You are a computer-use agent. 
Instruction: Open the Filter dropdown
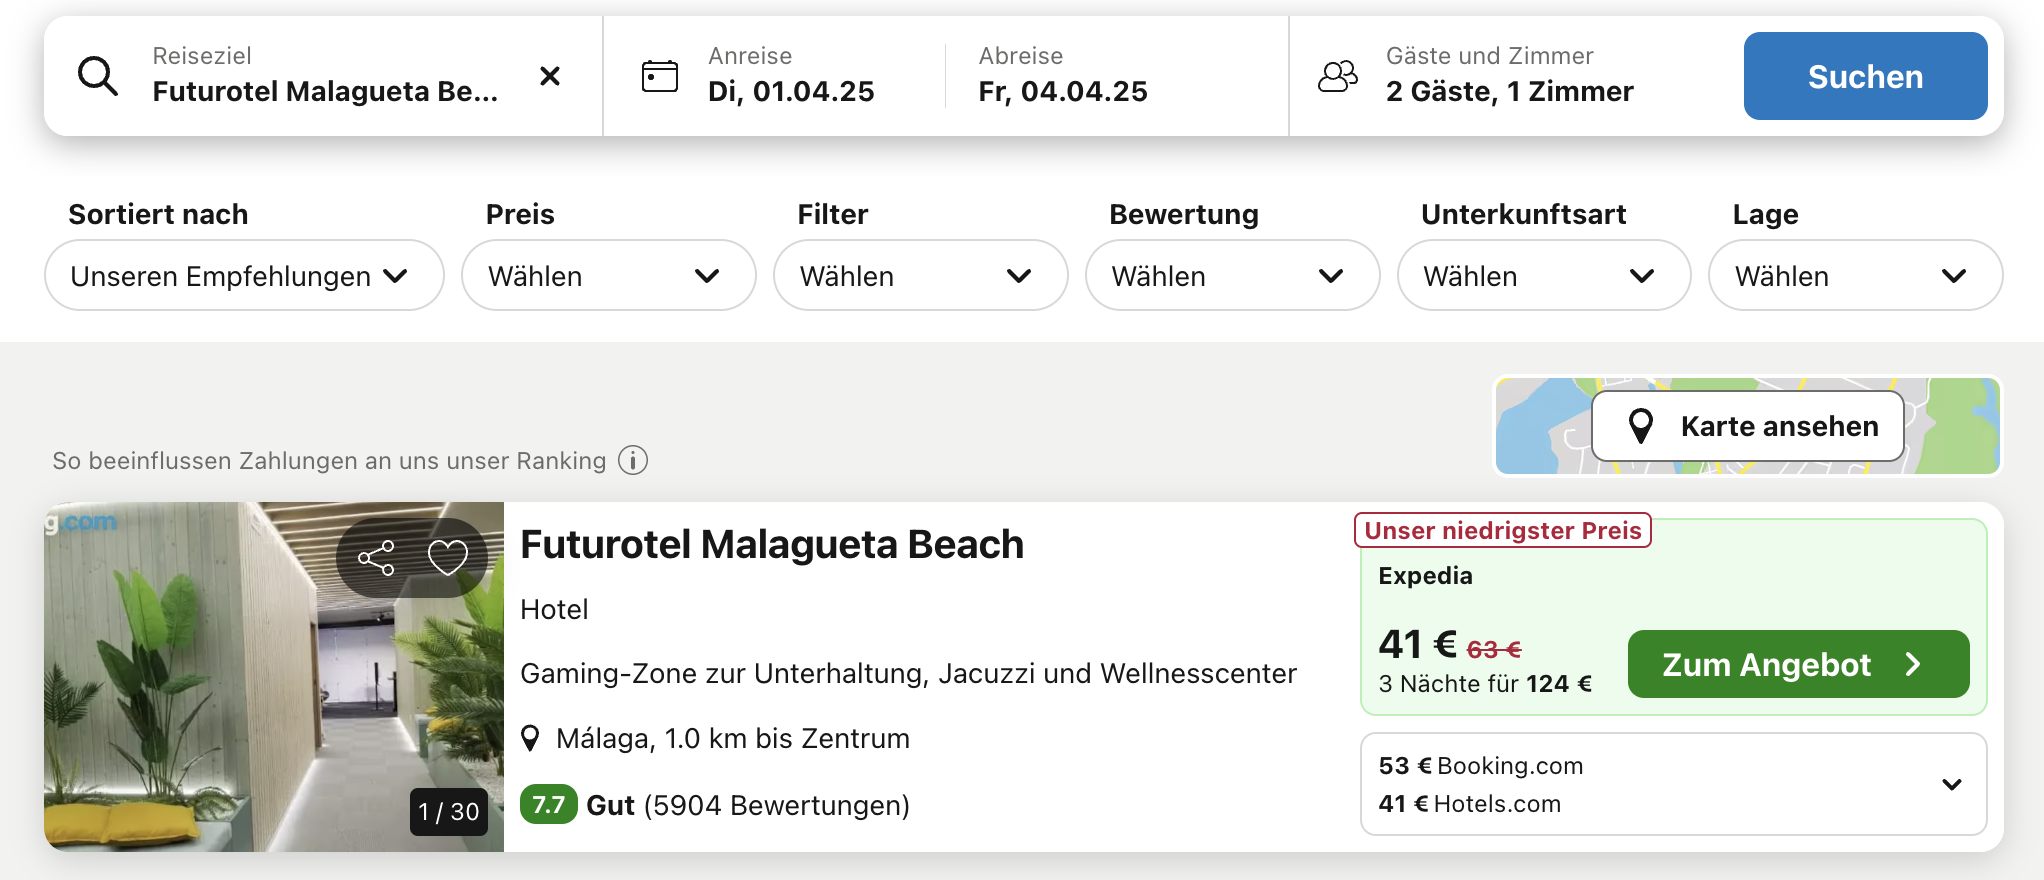pos(920,275)
